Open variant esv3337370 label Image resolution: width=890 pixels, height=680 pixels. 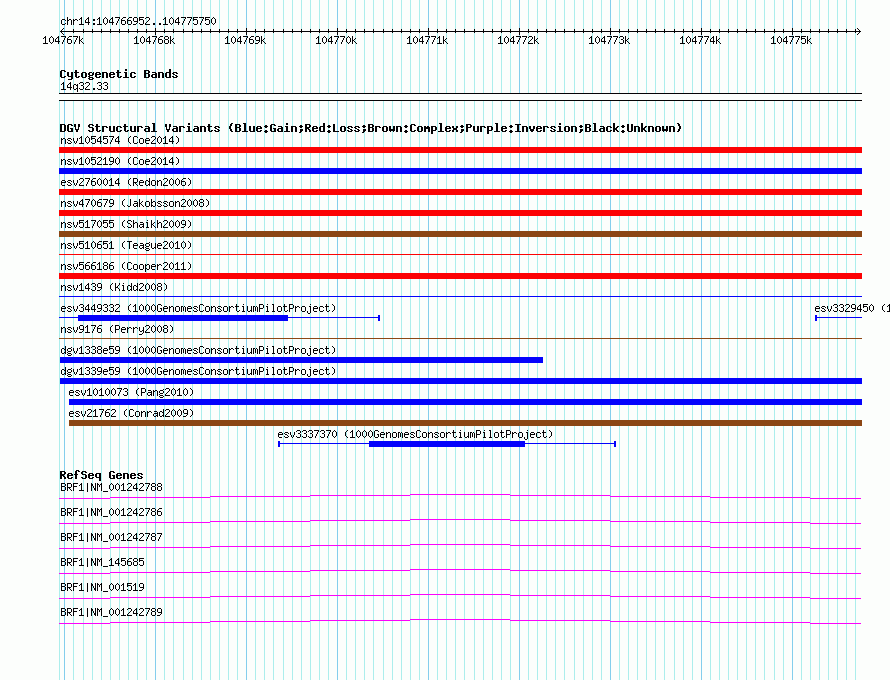pyautogui.click(x=415, y=434)
